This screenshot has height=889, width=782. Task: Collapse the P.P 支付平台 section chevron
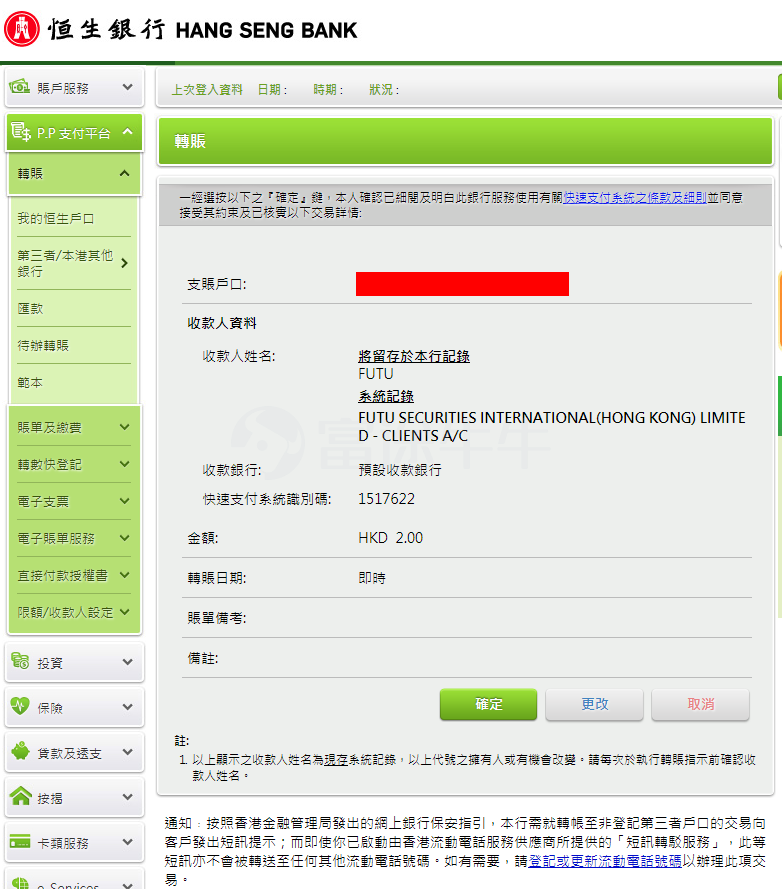(x=128, y=132)
